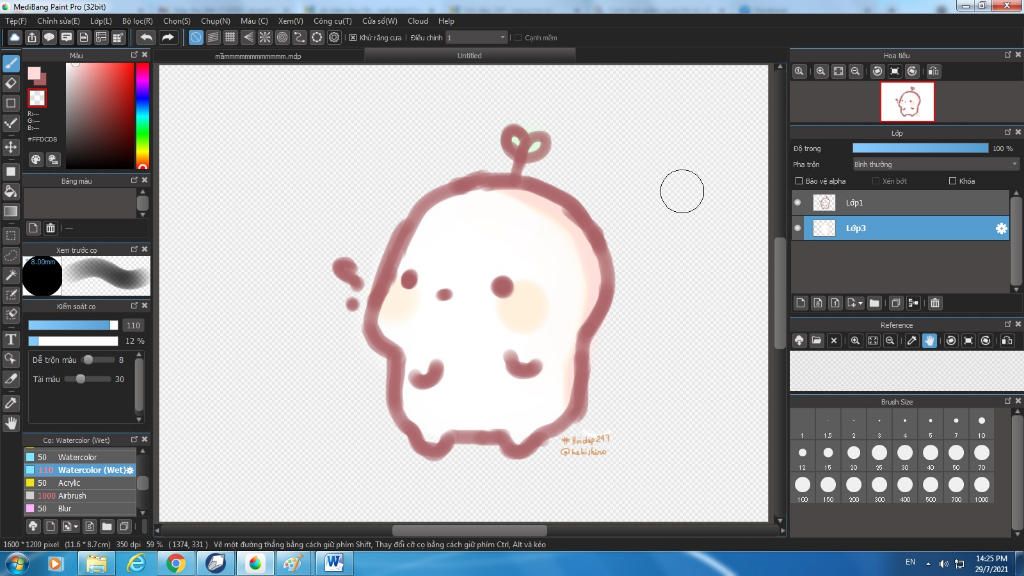Enable the grid snap guide
Viewport: 1024px width, 576px height.
click(230, 37)
